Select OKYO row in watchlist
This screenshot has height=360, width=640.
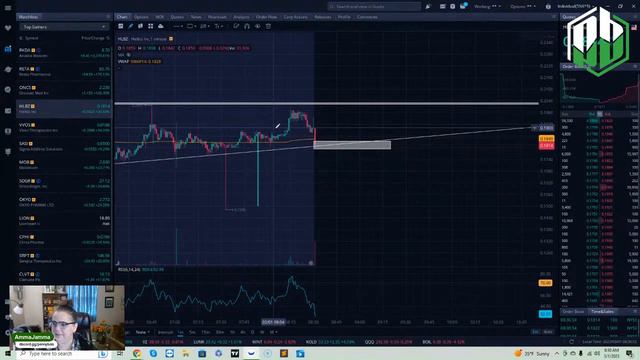[64, 202]
